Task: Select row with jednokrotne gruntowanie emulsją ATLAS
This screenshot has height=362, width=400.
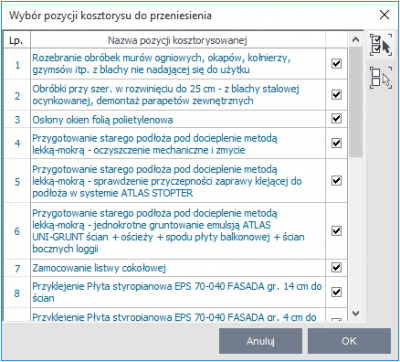Action: (178, 231)
